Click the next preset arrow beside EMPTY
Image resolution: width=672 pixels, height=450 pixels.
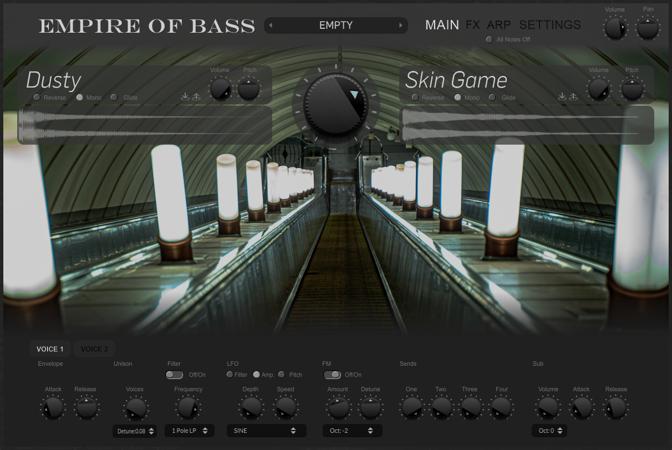pos(401,25)
